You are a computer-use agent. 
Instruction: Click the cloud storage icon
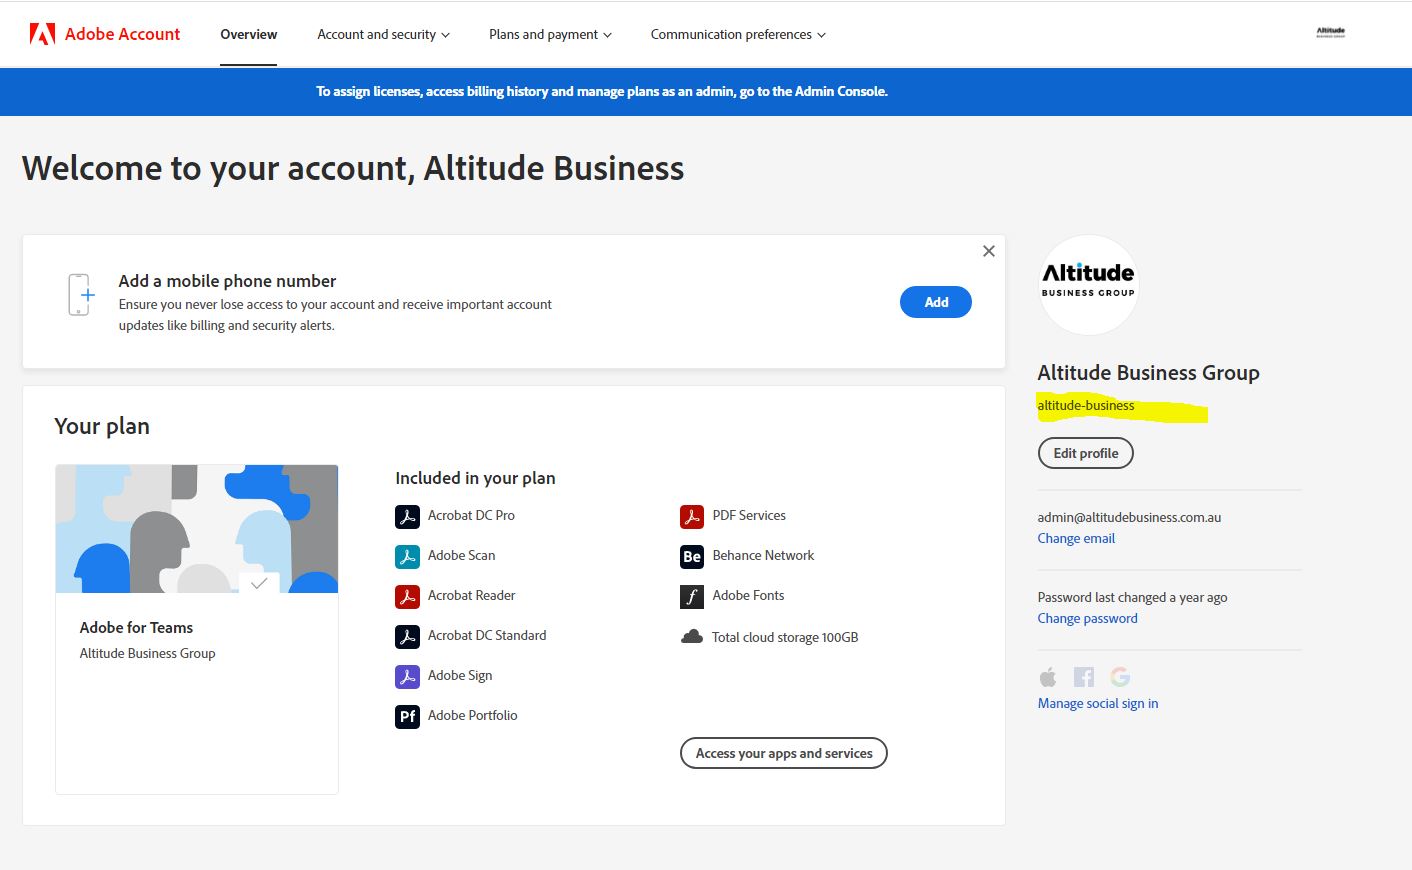pyautogui.click(x=691, y=635)
